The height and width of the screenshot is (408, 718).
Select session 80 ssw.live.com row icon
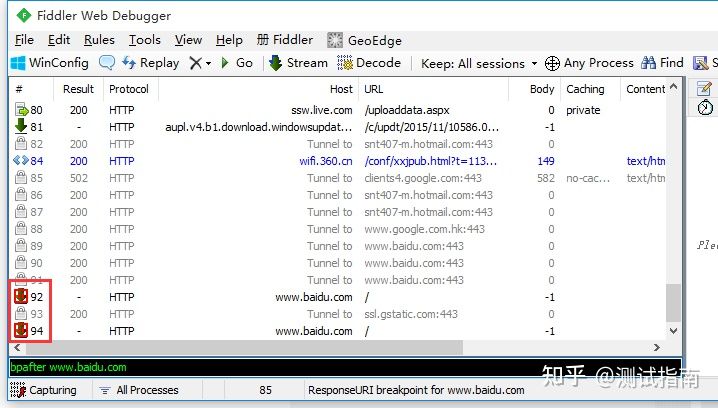(x=22, y=110)
